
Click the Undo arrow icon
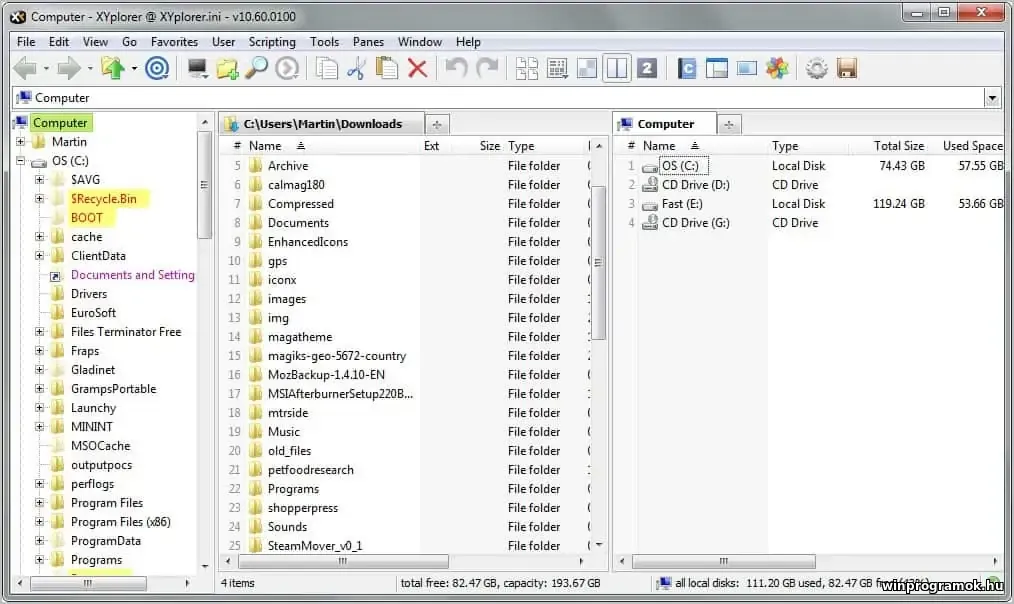(x=457, y=68)
